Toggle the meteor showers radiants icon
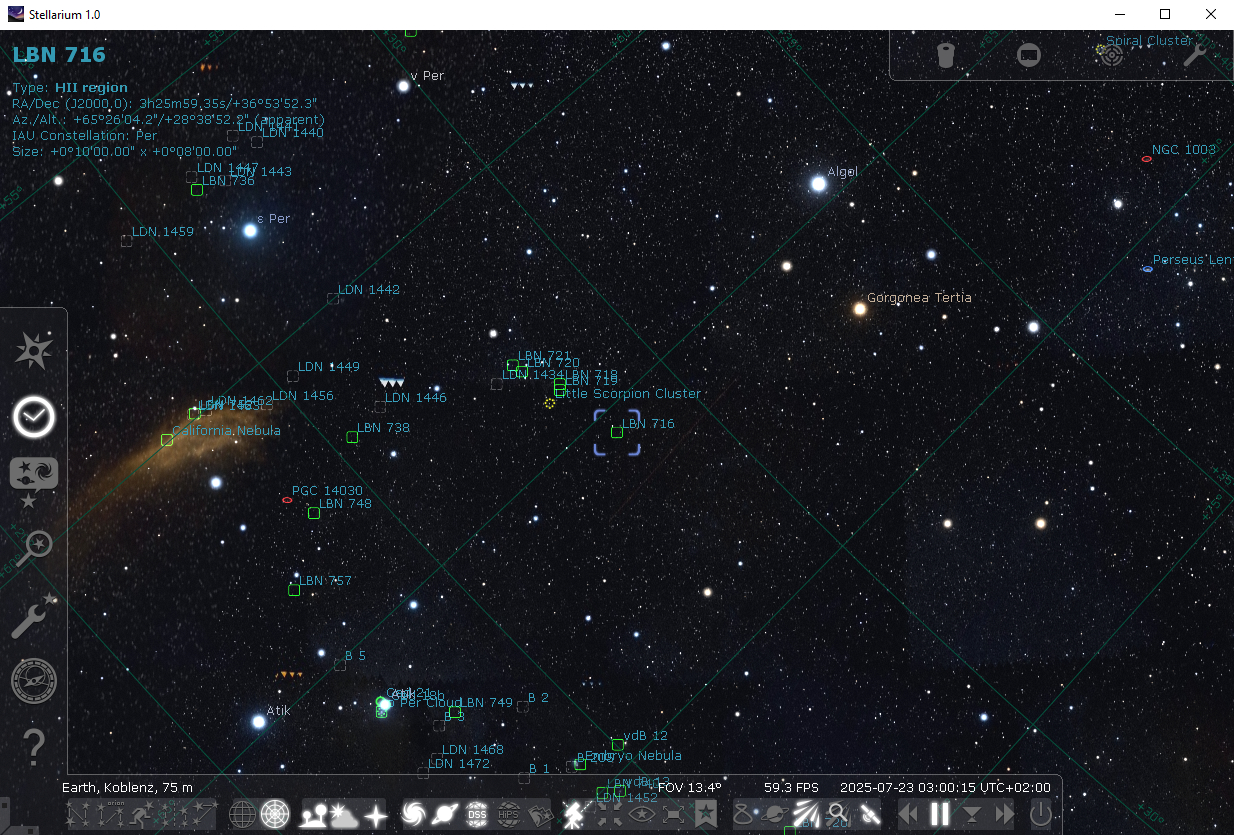Viewport: 1234px width, 835px height. [806, 814]
